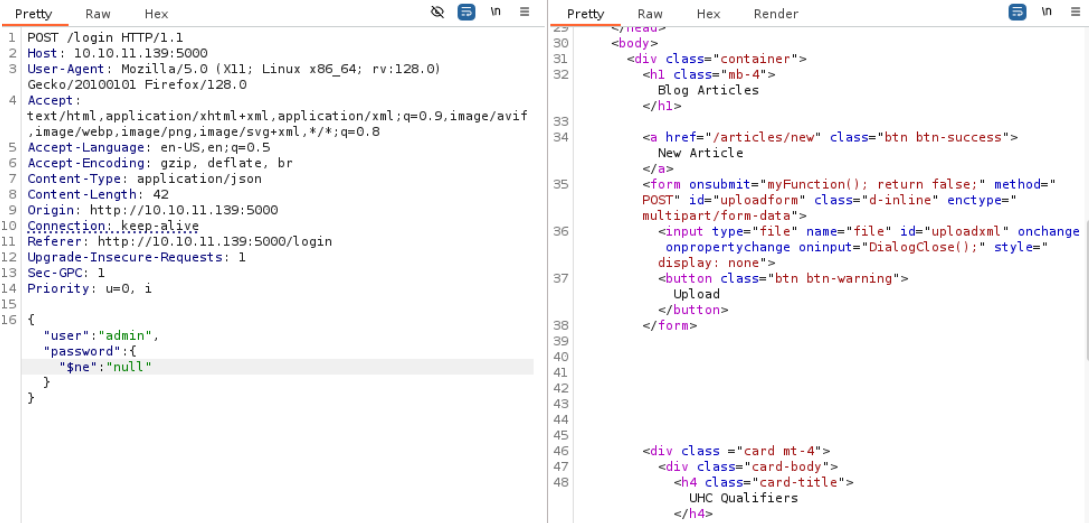Image resolution: width=1089 pixels, height=523 pixels.
Task: Click the "Content-Length: 42" header
Action: [x=98, y=194]
